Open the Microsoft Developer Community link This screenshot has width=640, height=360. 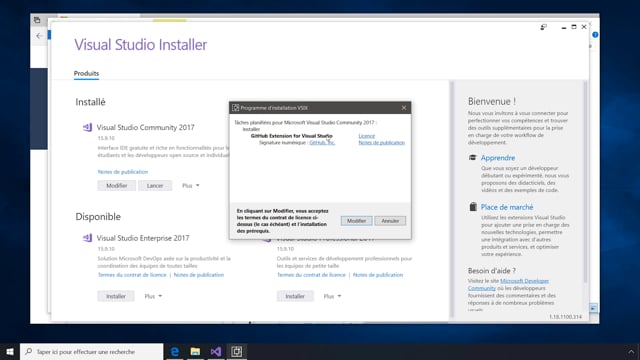(509, 284)
